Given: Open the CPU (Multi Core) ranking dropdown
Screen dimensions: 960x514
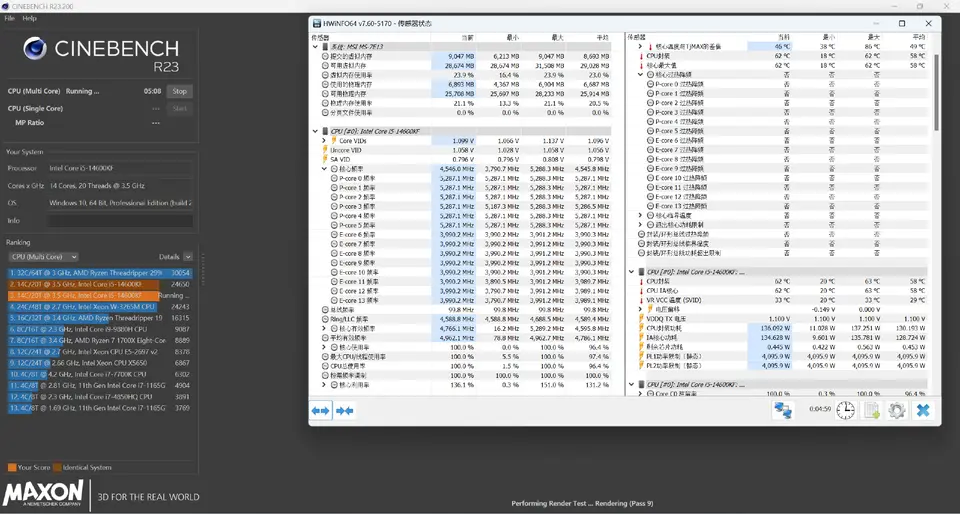Looking at the screenshot, I should (43, 257).
